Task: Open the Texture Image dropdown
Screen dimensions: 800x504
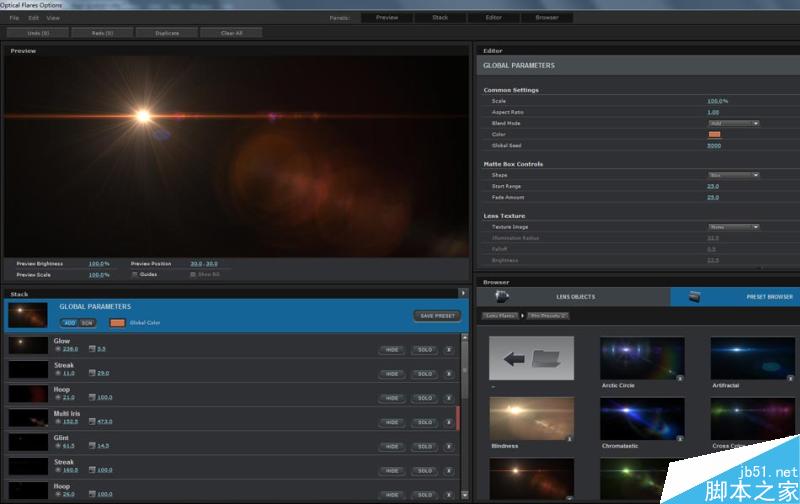Action: pyautogui.click(x=733, y=227)
